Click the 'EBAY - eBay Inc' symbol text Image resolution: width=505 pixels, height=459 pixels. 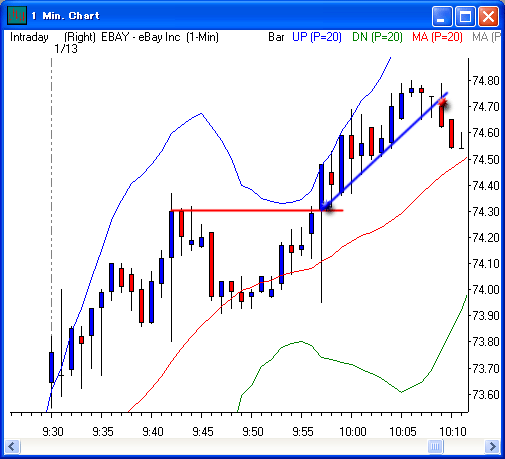[x=141, y=37]
